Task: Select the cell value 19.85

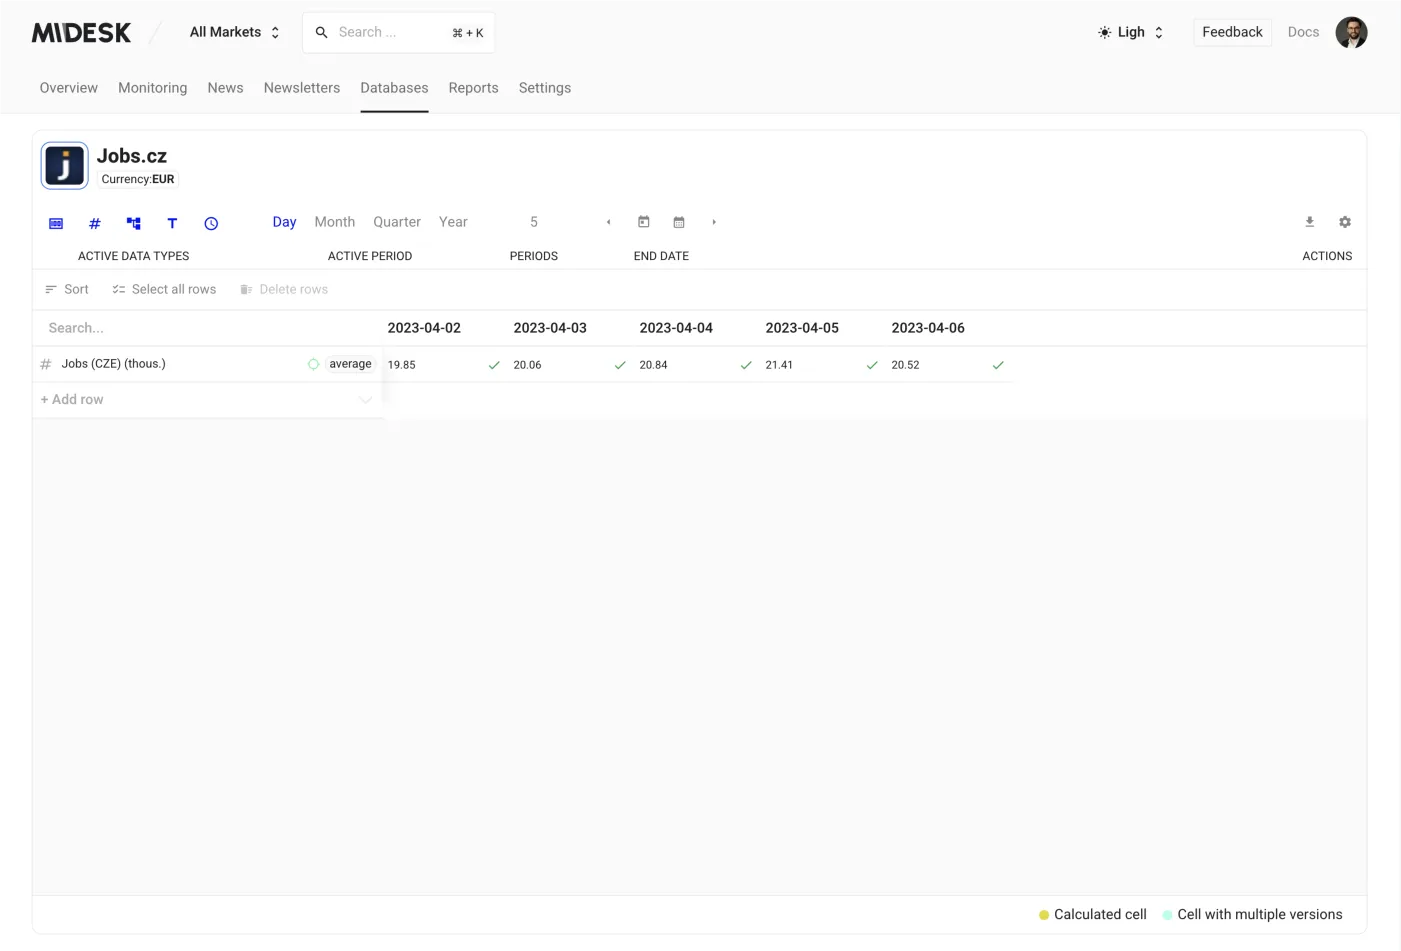Action: [x=402, y=365]
